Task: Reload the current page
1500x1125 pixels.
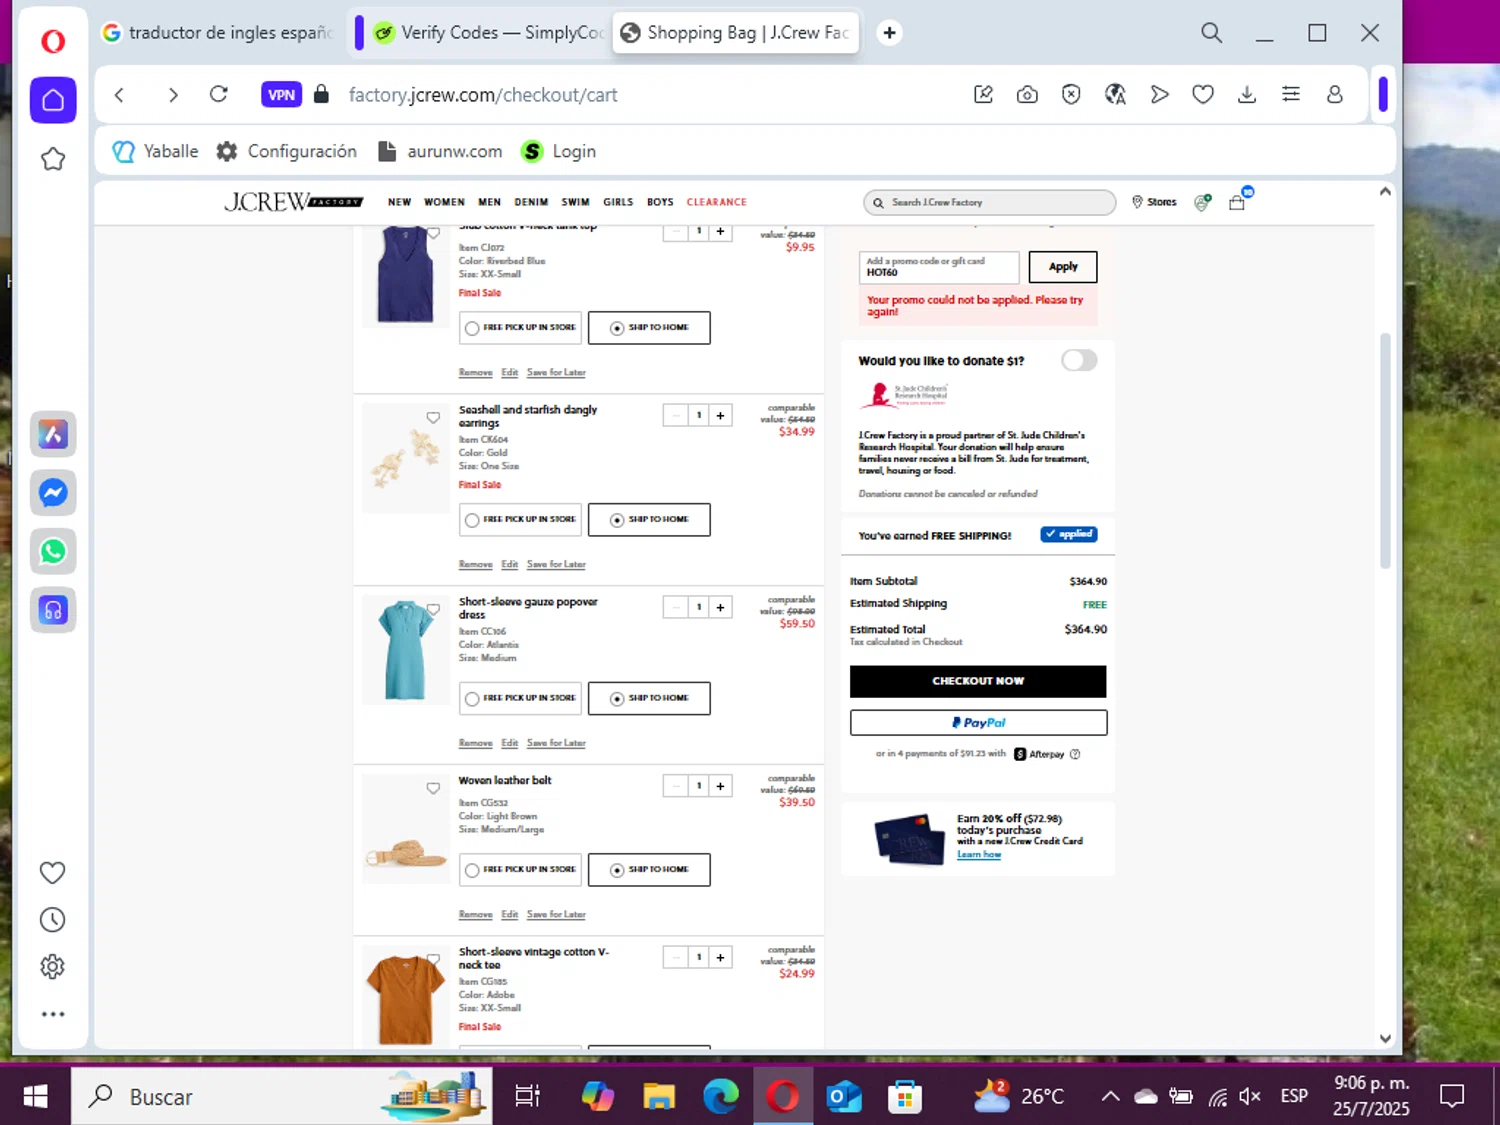Action: pyautogui.click(x=219, y=94)
